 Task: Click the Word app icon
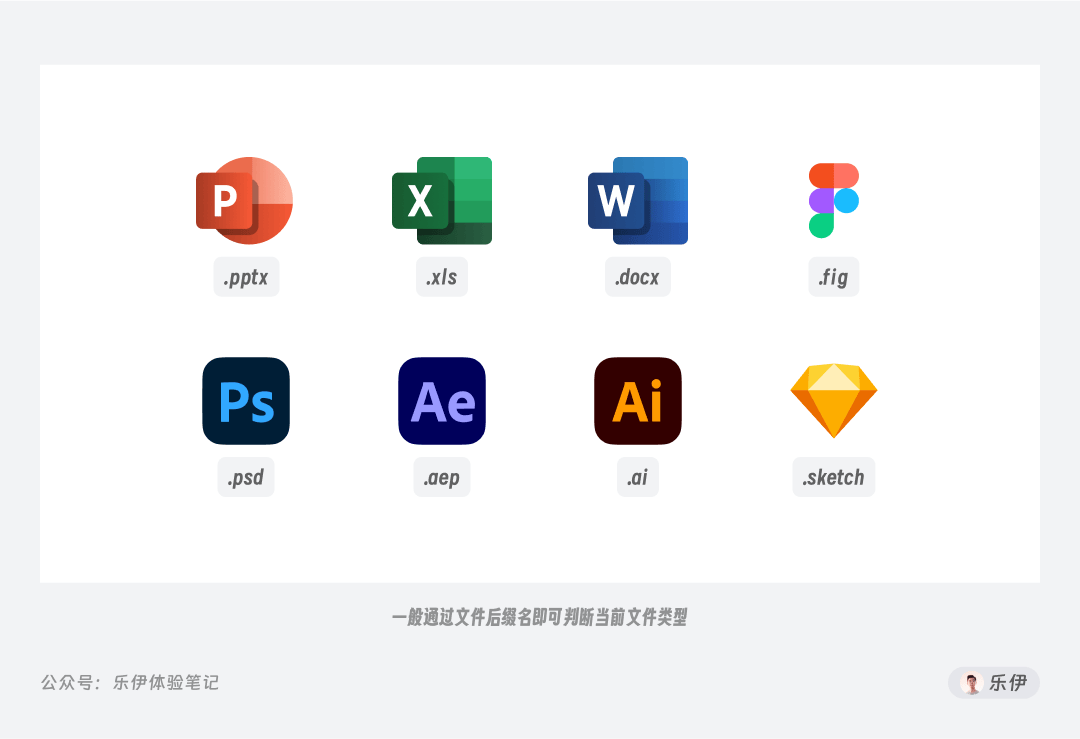(638, 200)
